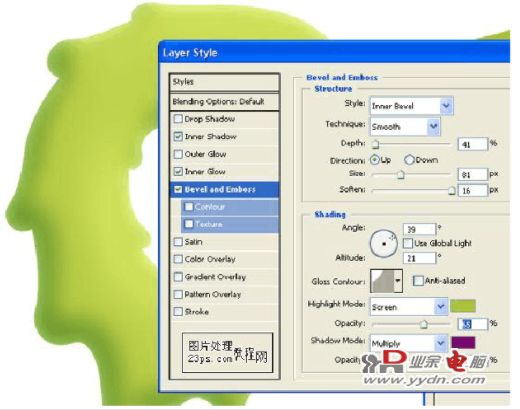Click the Depth slider handle
This screenshot has width=520, height=410.
(x=375, y=144)
